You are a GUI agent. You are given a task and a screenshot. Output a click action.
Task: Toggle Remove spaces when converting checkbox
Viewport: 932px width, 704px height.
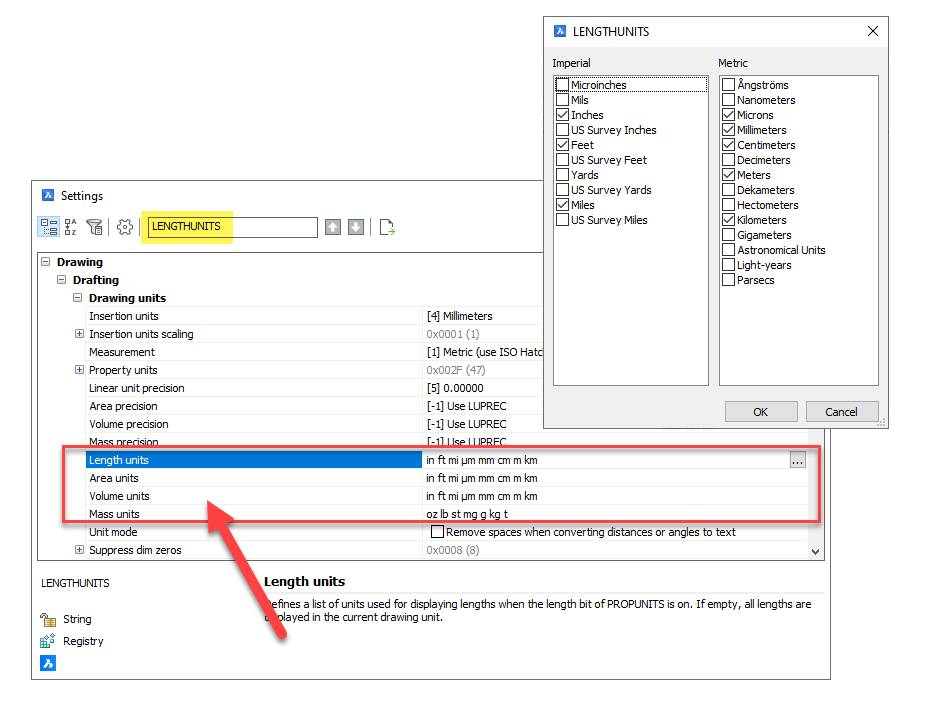click(437, 532)
